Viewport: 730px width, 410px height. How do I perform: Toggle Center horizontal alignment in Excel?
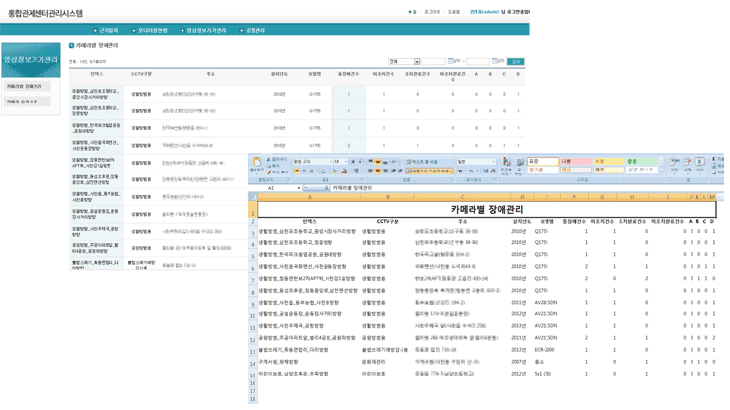(x=378, y=171)
